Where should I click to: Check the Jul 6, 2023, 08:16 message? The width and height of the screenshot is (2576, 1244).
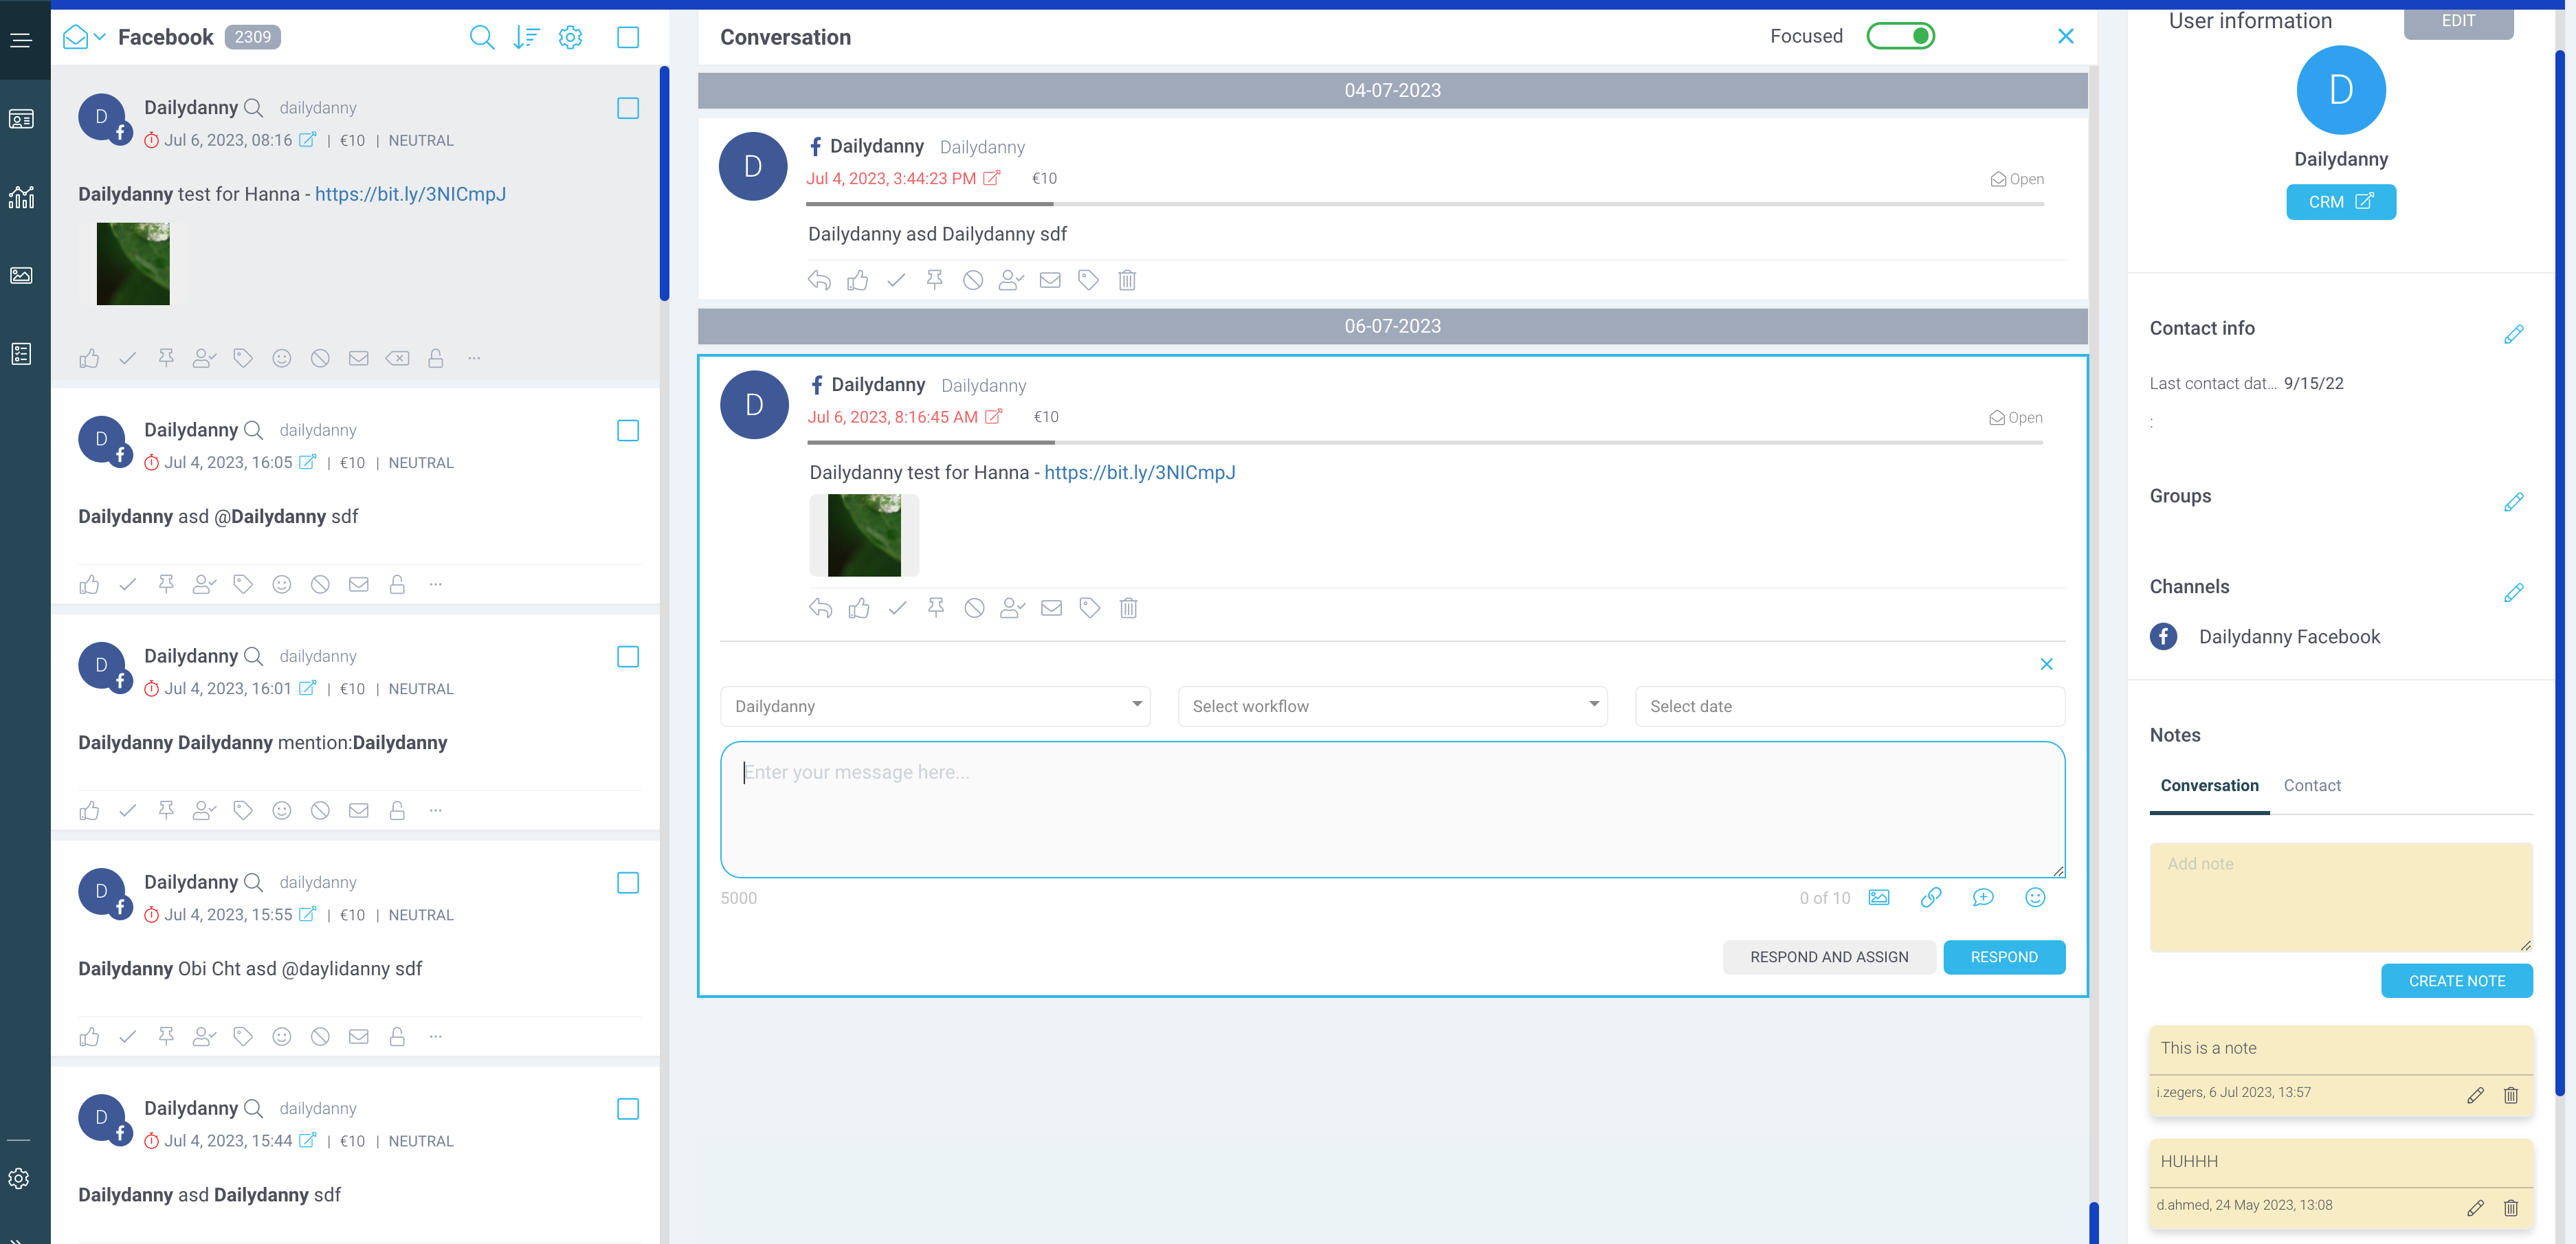click(628, 108)
